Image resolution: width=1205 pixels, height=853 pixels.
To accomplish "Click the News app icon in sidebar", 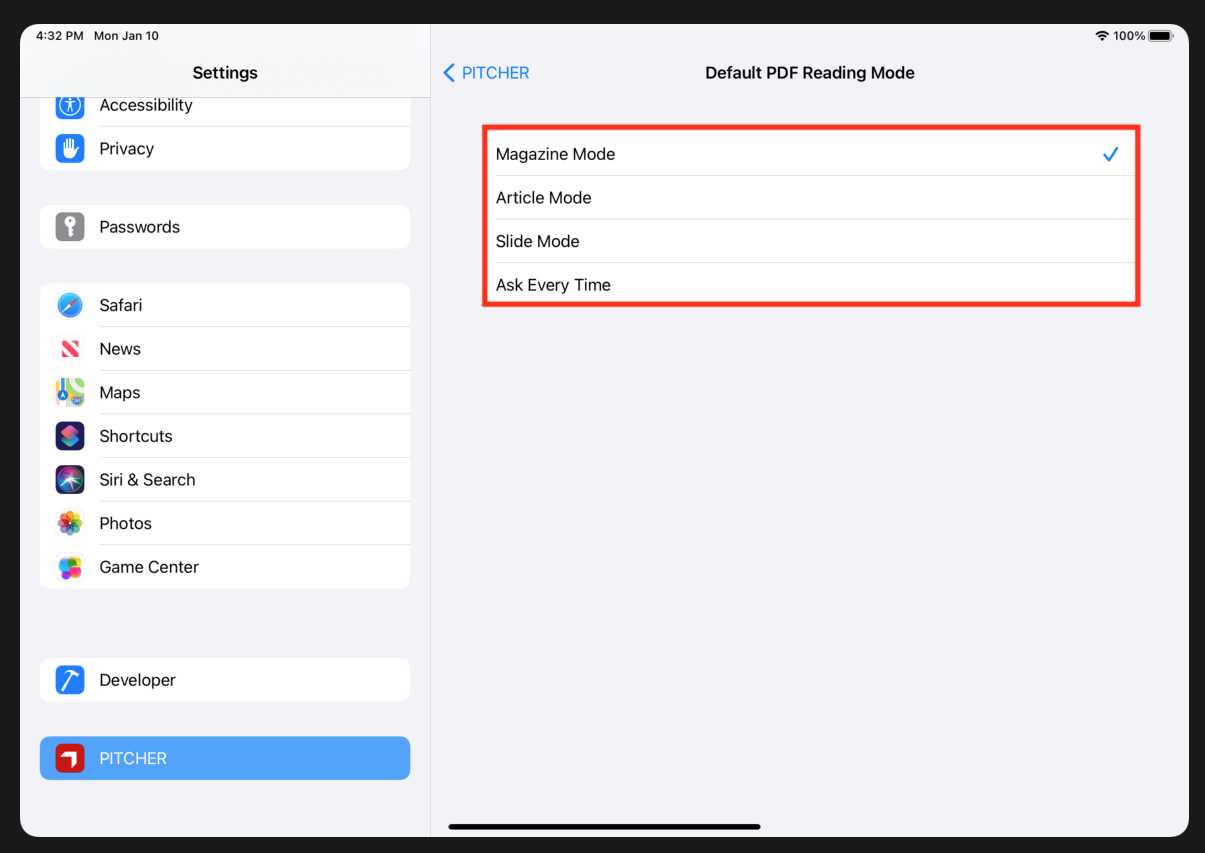I will 69,348.
